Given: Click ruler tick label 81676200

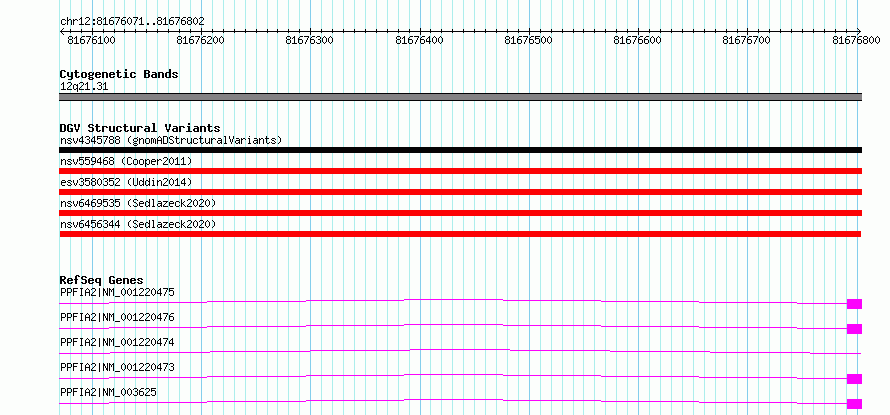Looking at the screenshot, I should [200, 40].
